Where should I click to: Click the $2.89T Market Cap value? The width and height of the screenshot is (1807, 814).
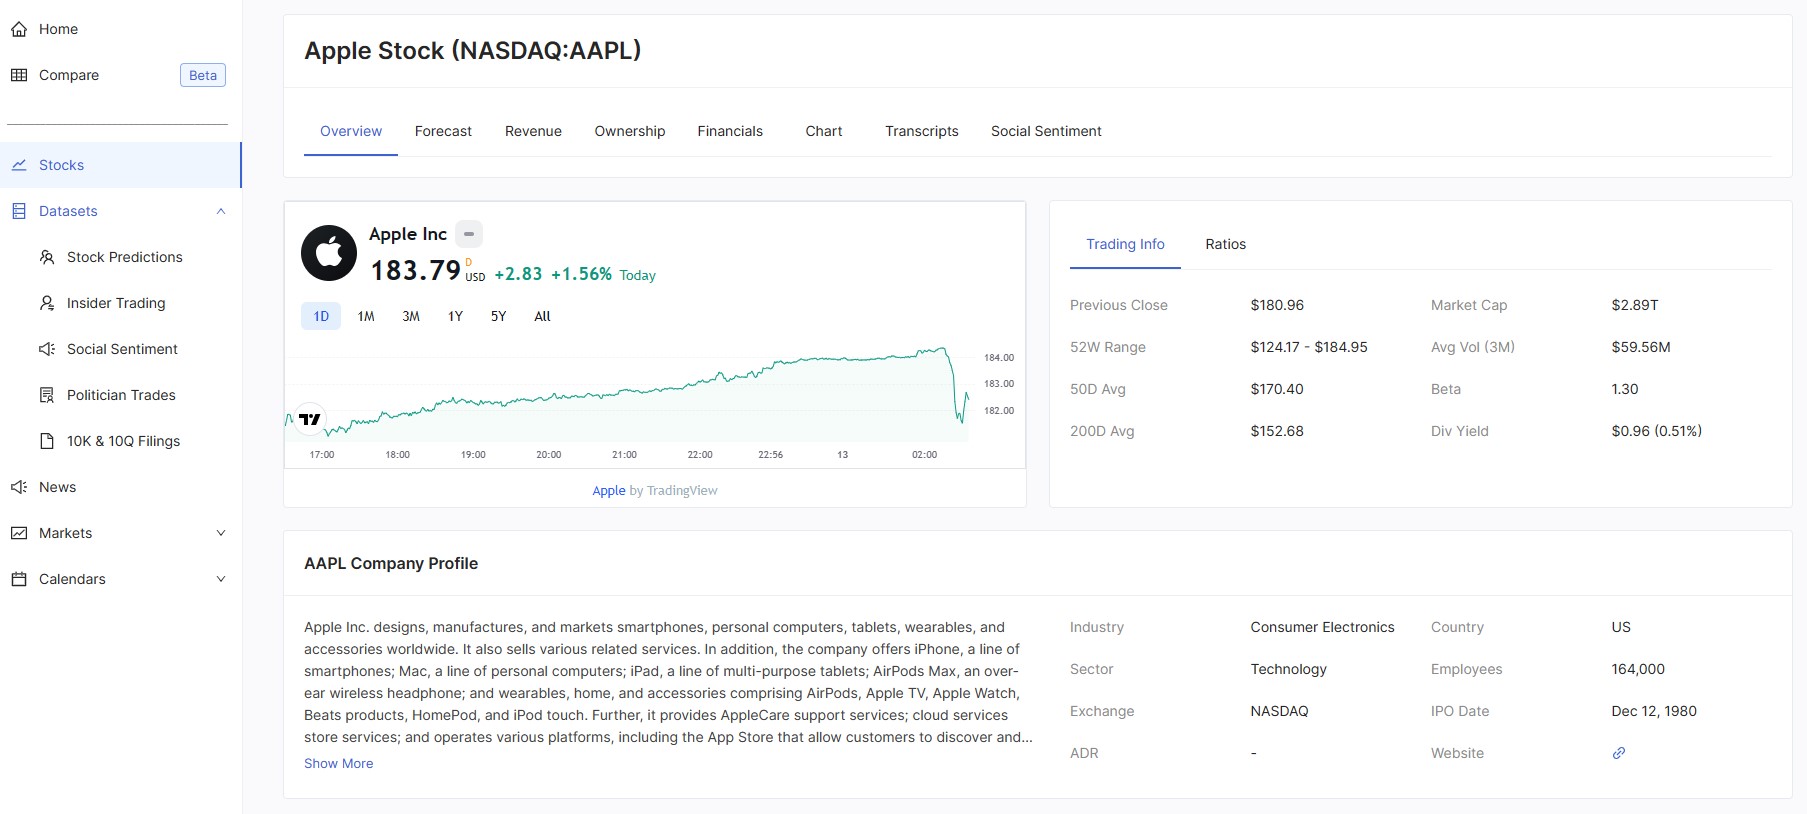click(1634, 305)
